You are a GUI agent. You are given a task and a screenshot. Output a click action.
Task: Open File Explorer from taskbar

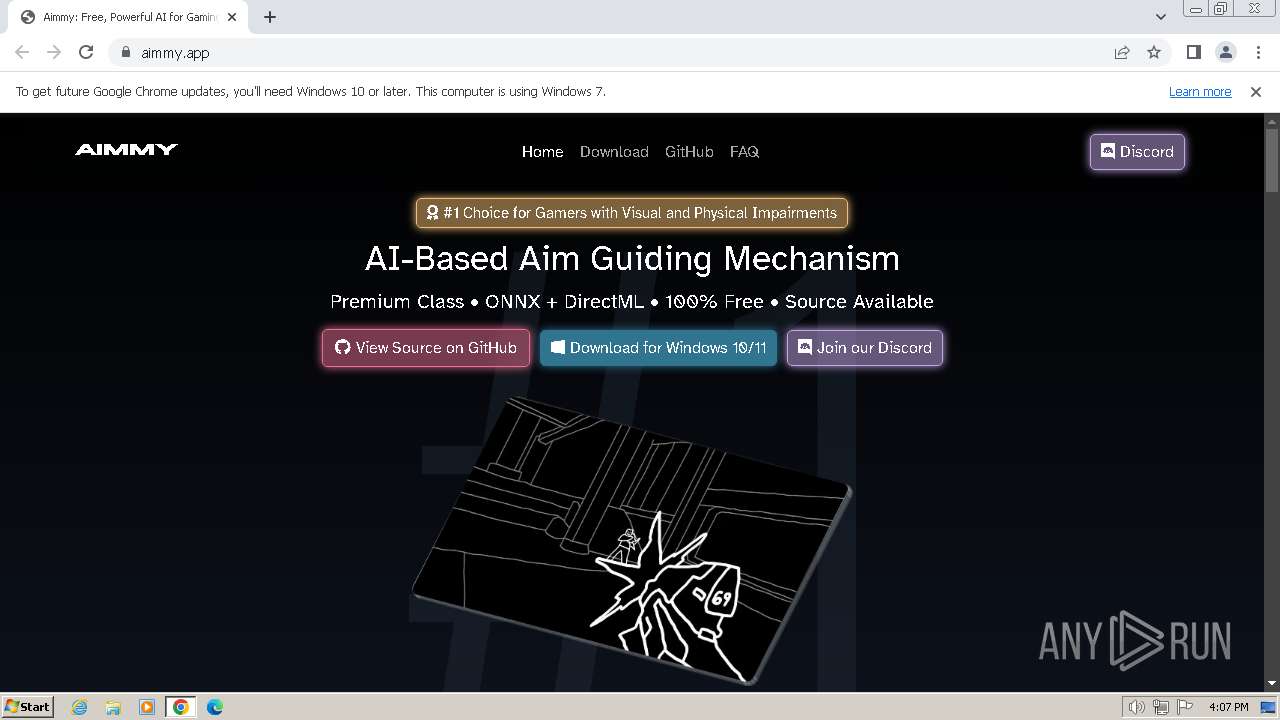[x=113, y=707]
